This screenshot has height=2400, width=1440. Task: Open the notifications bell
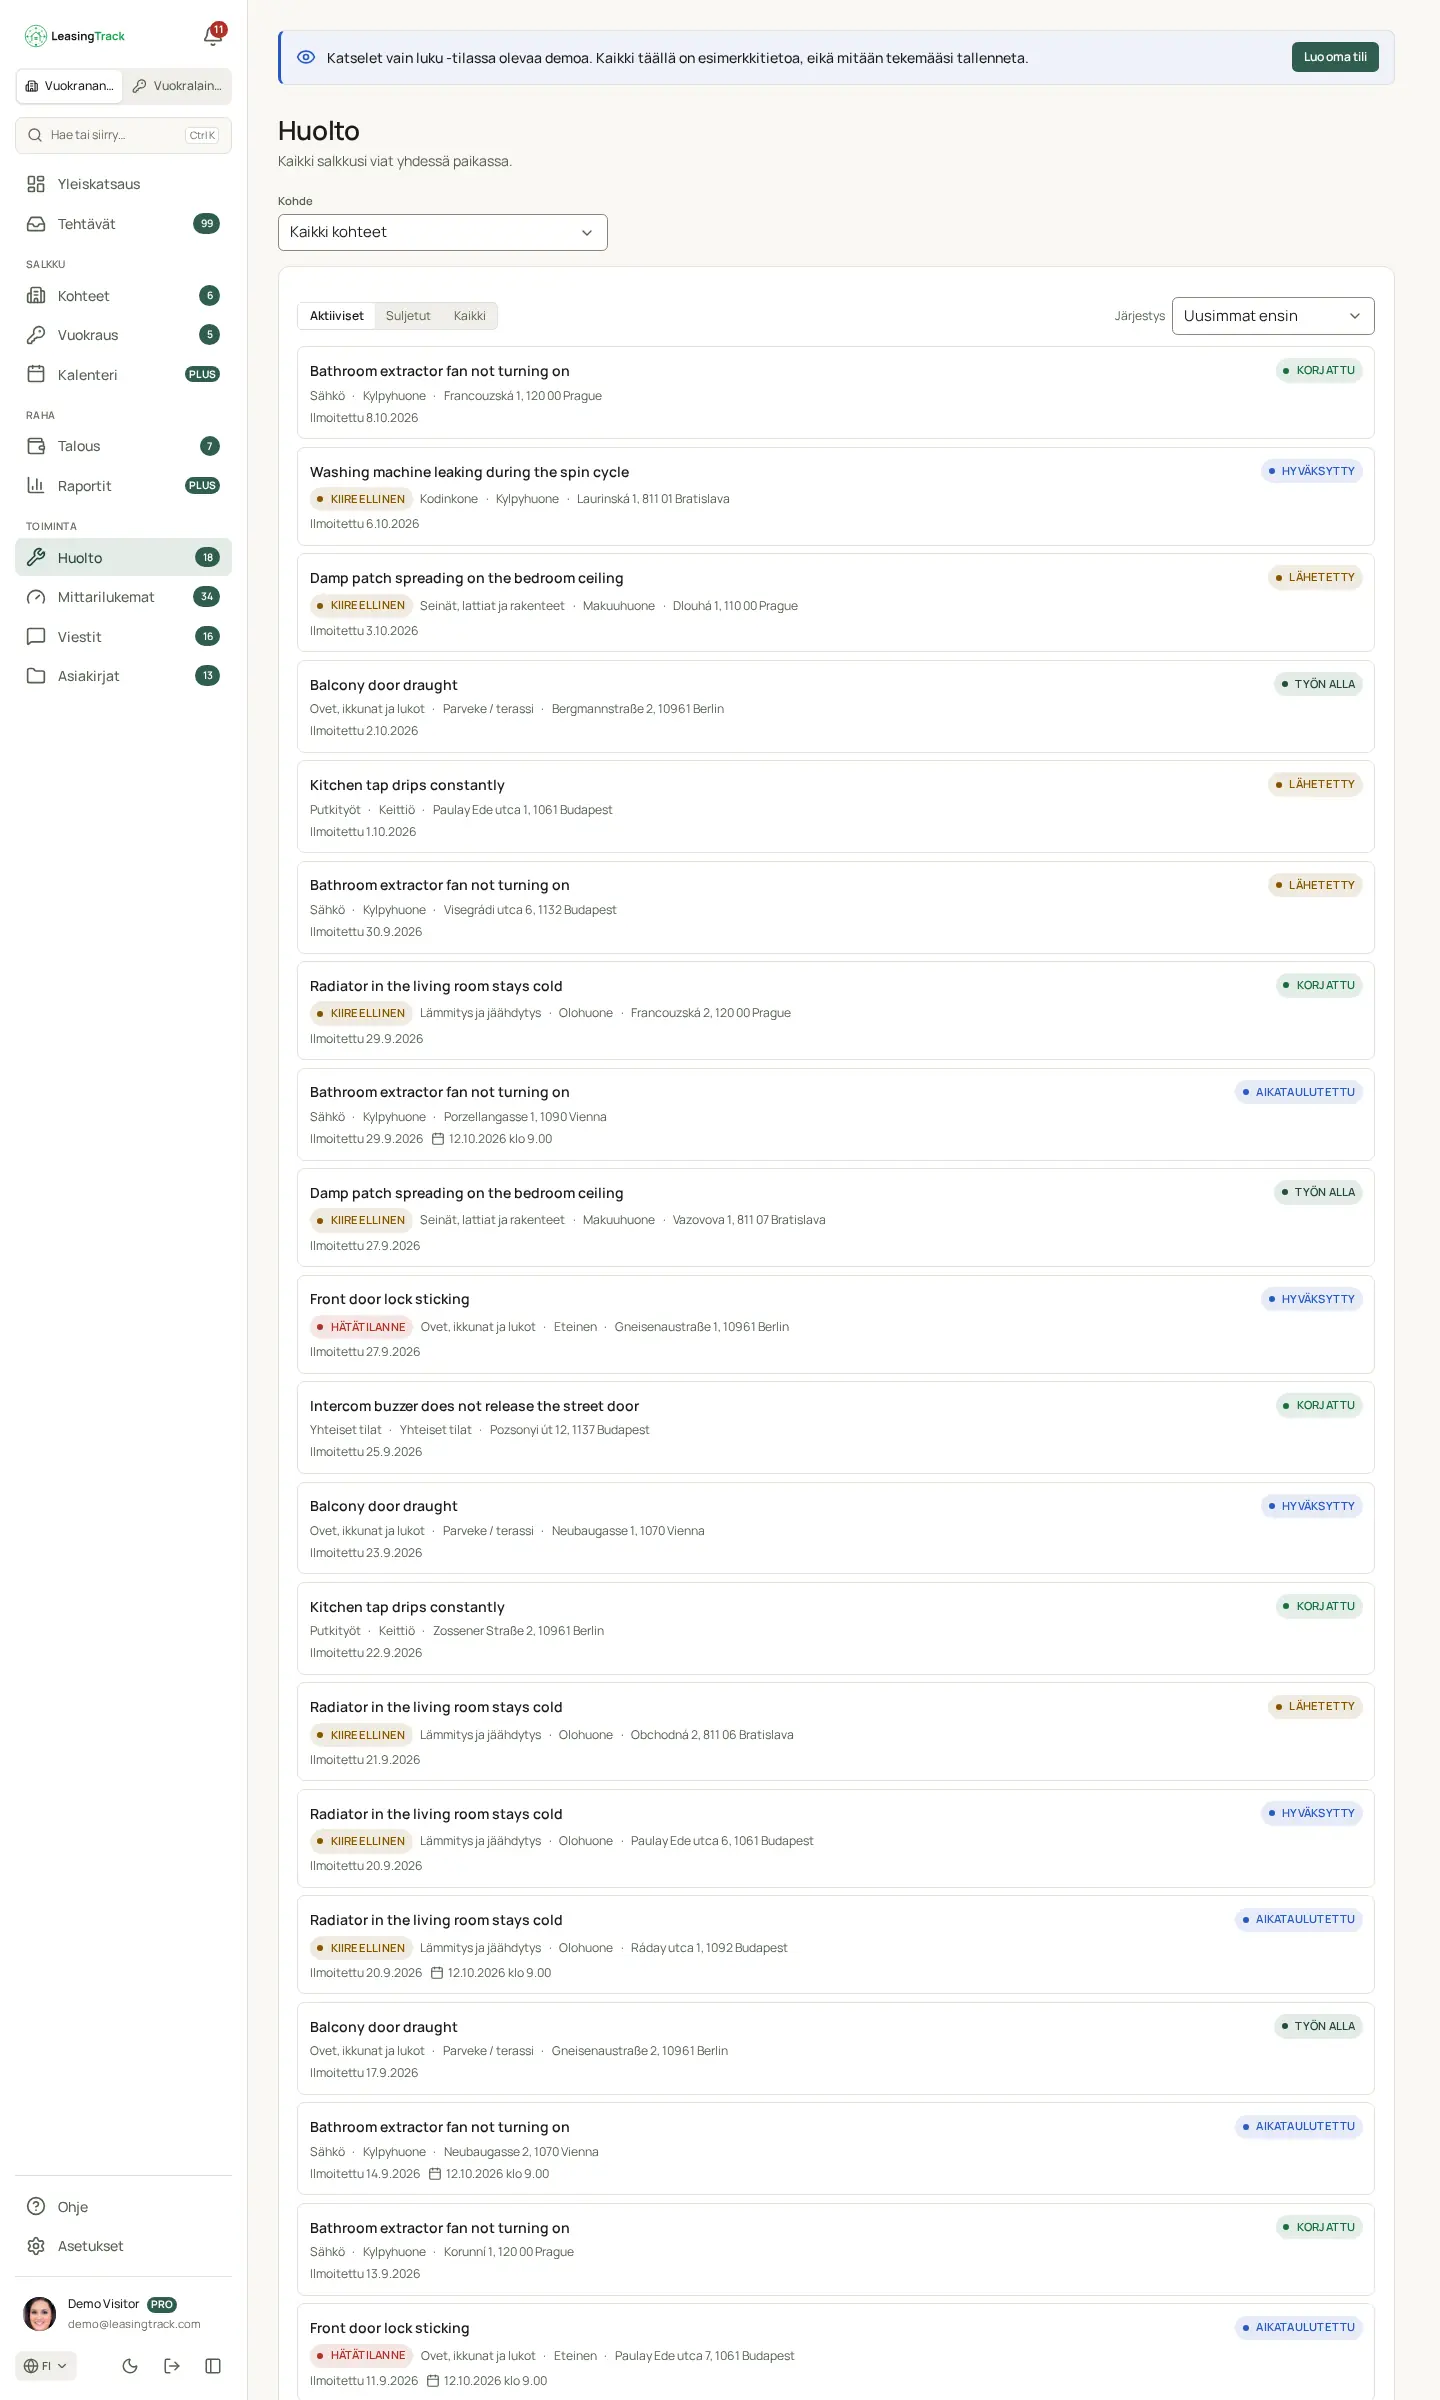[x=212, y=36]
